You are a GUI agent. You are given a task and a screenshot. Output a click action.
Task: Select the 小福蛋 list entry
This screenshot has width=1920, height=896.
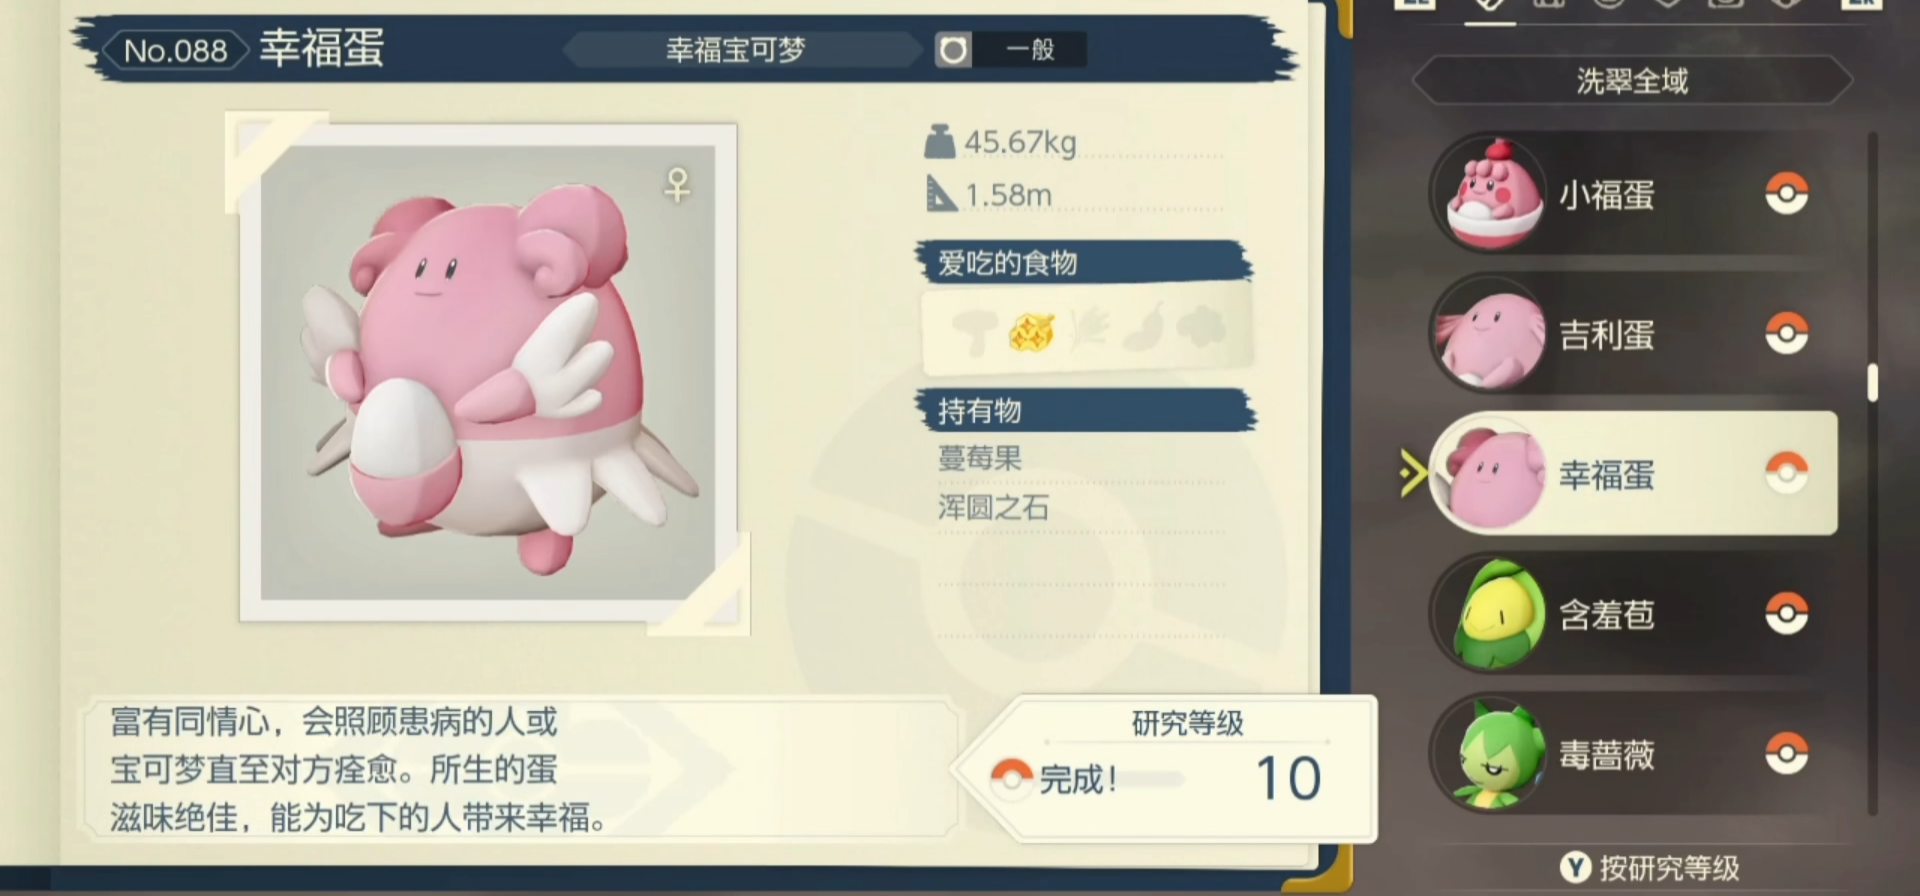[x=1632, y=193]
